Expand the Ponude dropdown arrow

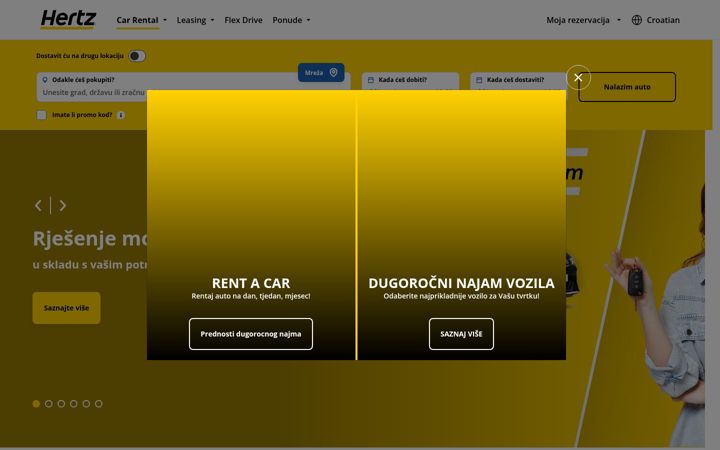point(309,20)
